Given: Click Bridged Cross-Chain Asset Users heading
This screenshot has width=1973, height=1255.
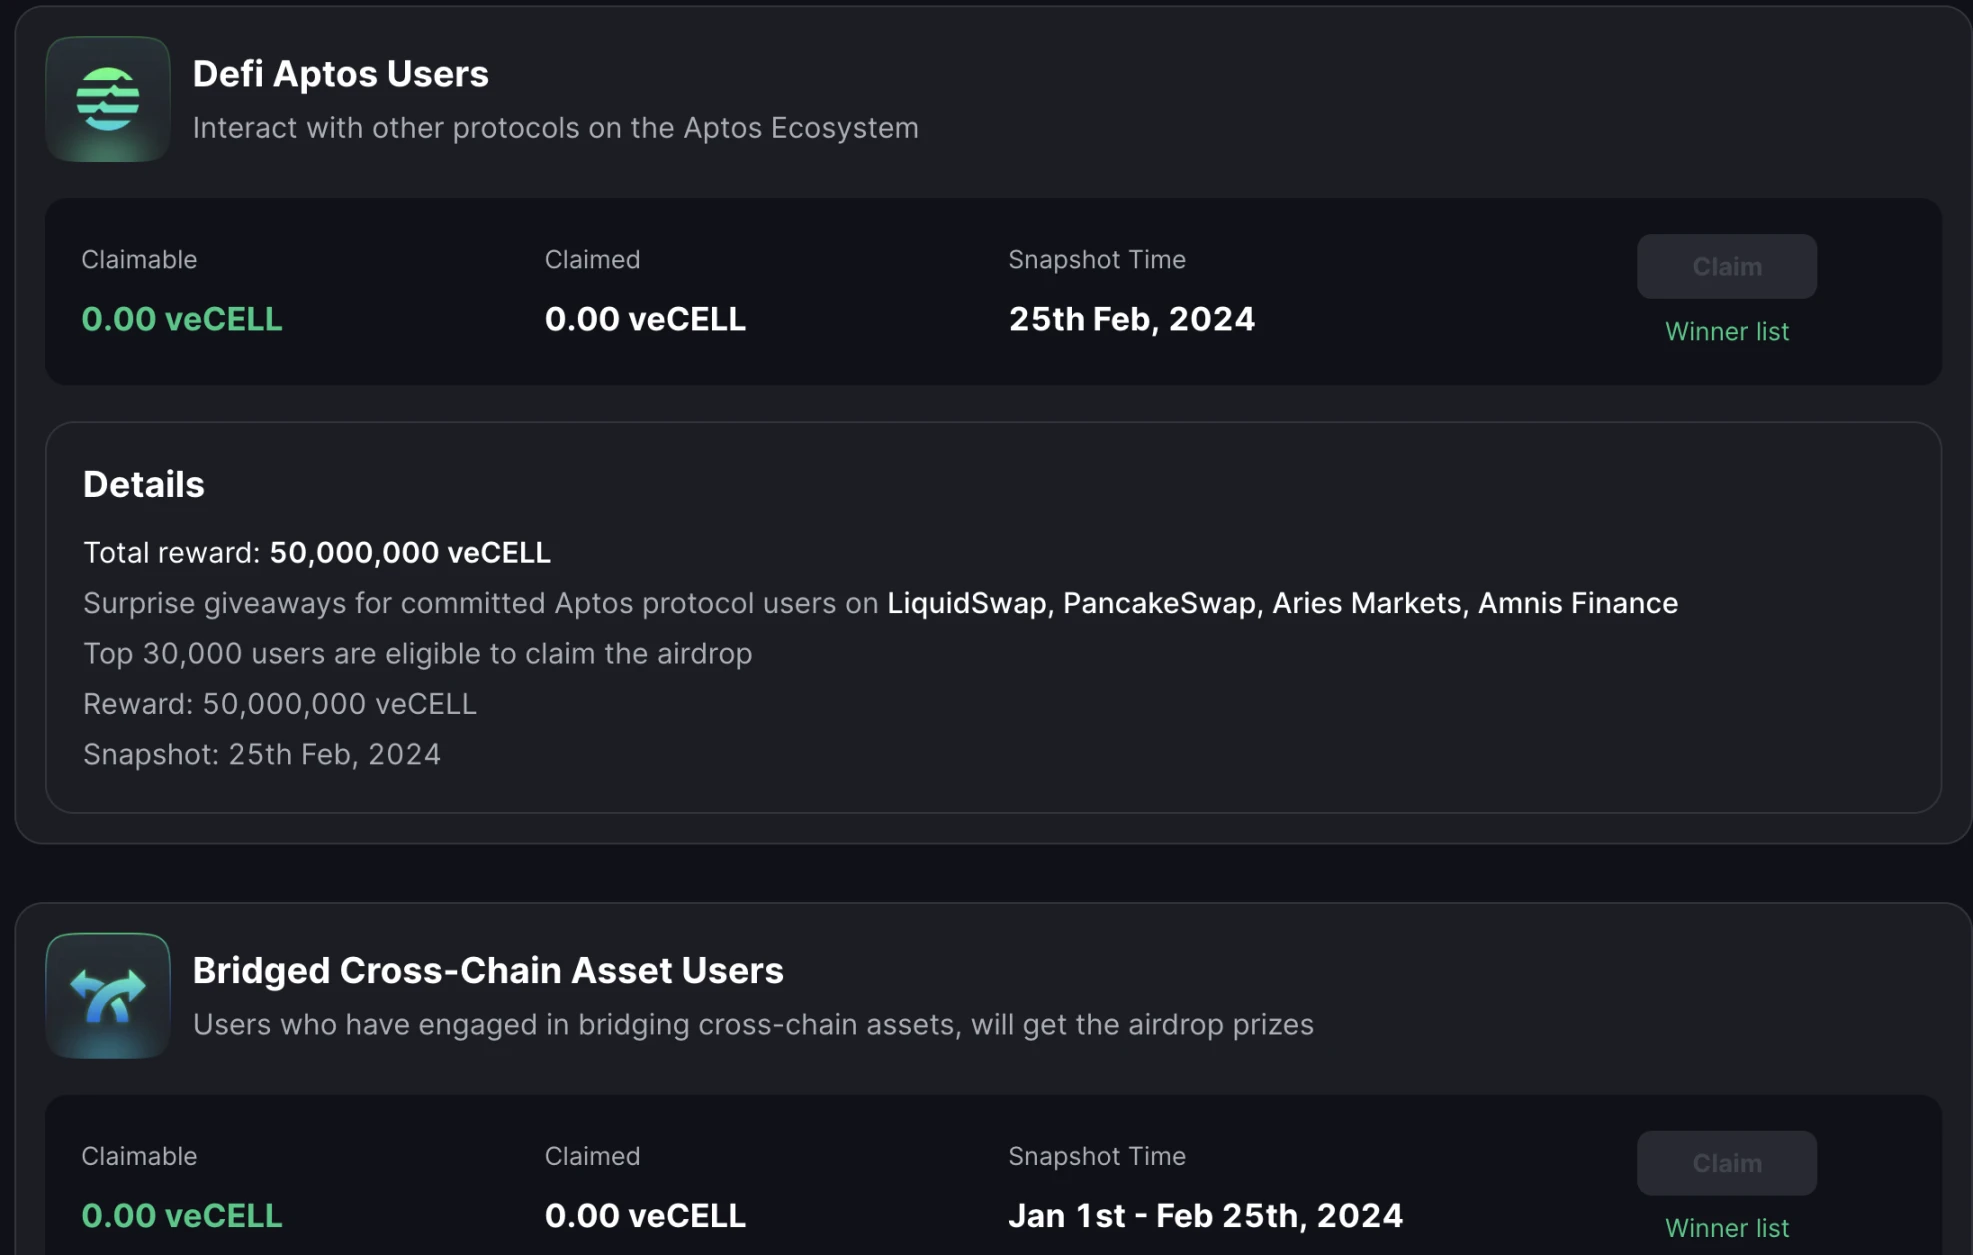Looking at the screenshot, I should [487, 970].
